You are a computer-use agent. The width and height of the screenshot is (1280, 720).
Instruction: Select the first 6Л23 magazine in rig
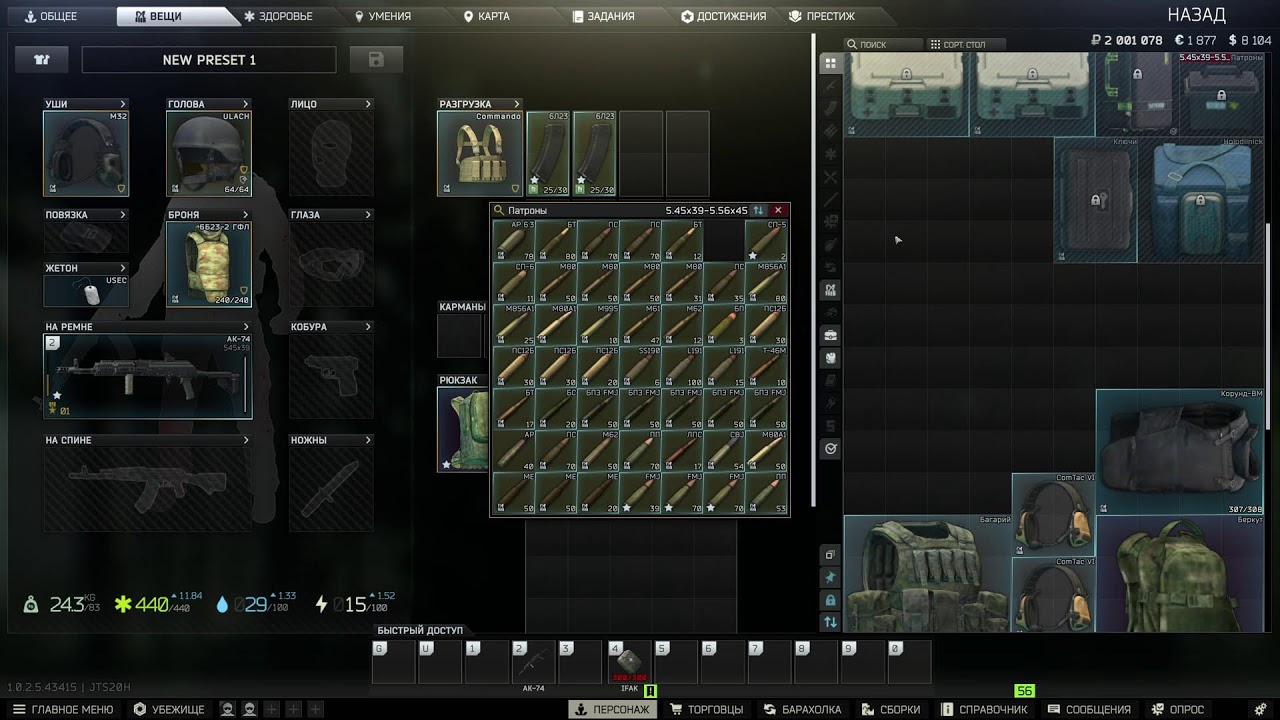click(x=548, y=153)
